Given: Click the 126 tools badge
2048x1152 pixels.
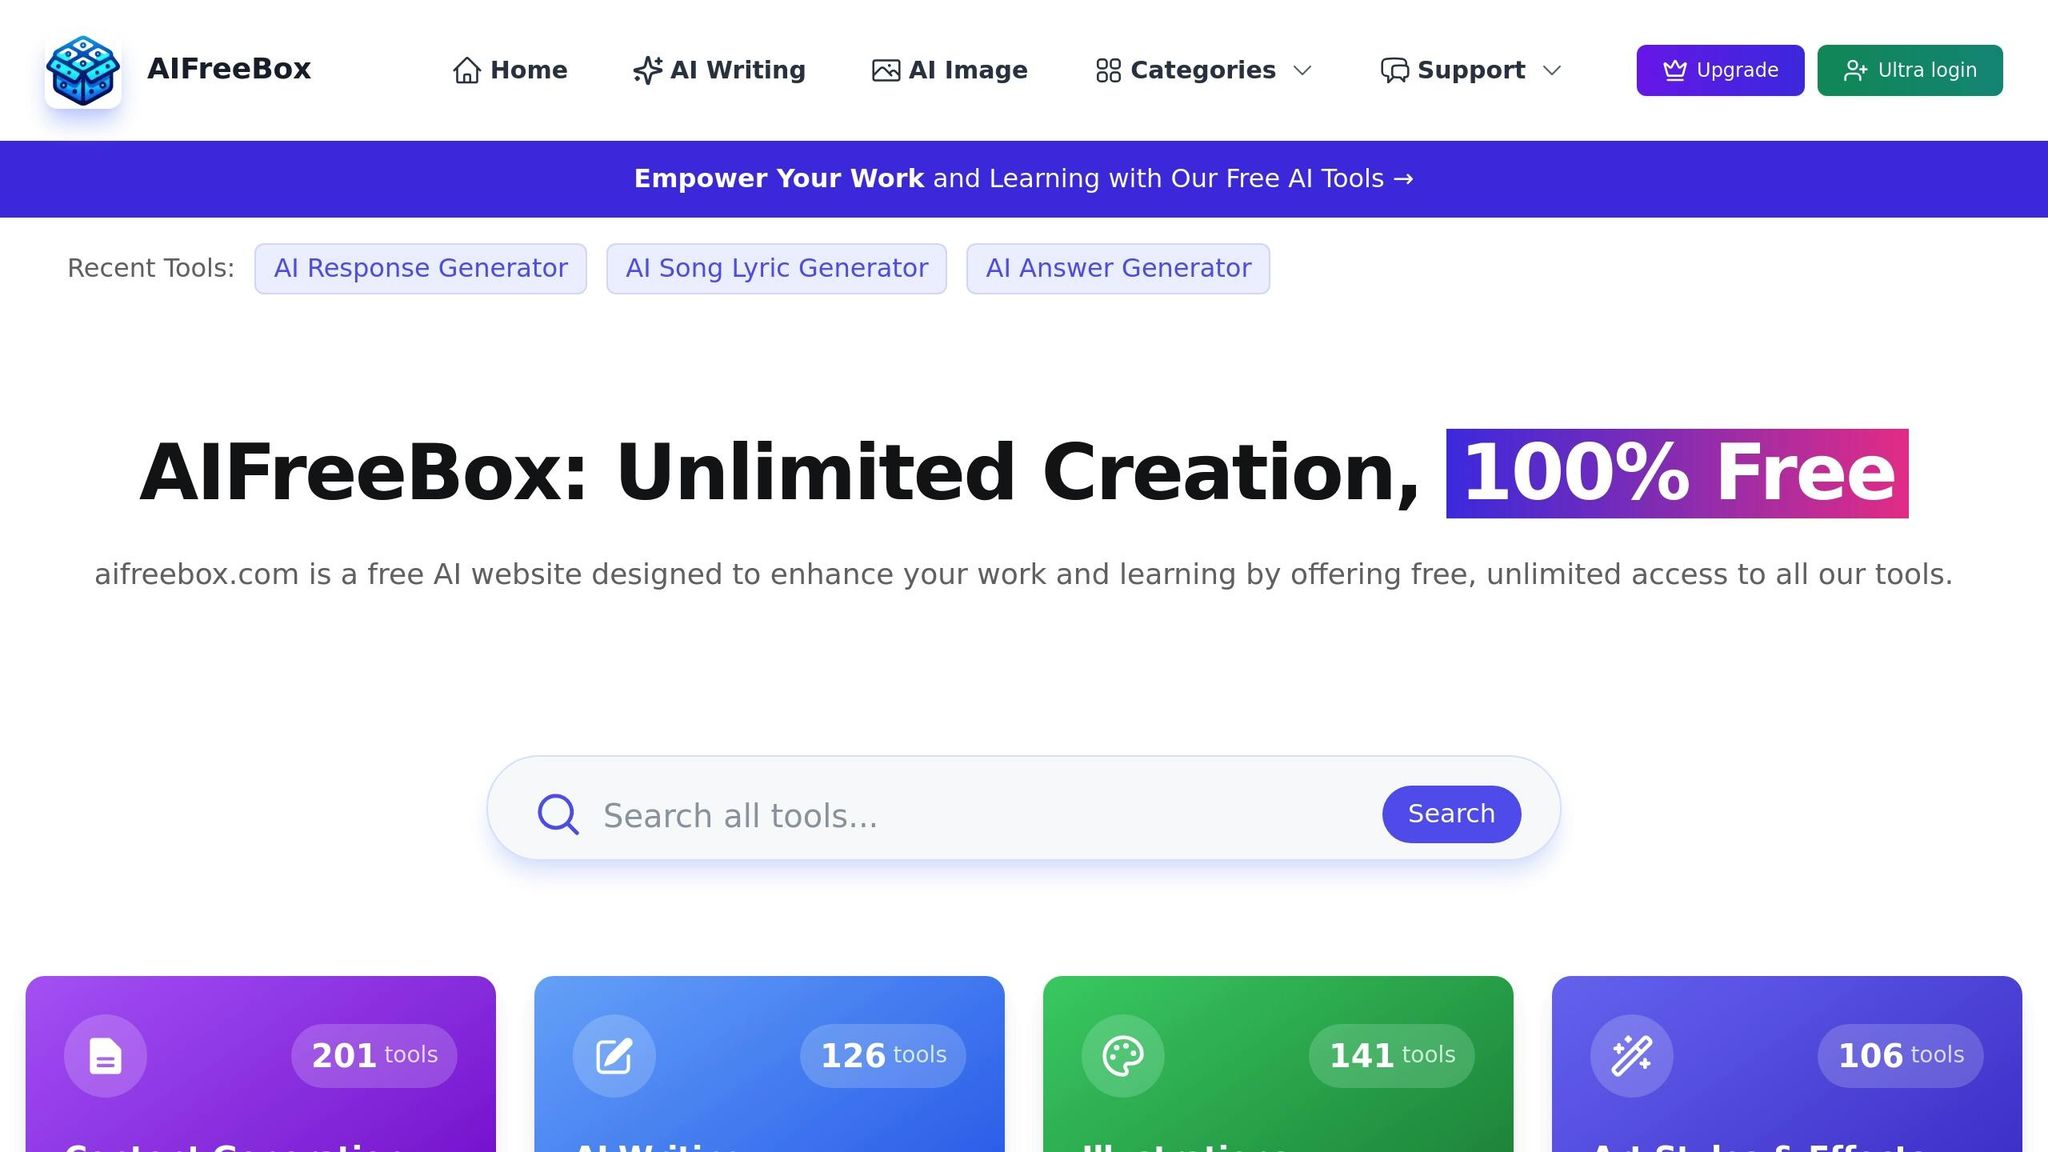Looking at the screenshot, I should pyautogui.click(x=883, y=1056).
